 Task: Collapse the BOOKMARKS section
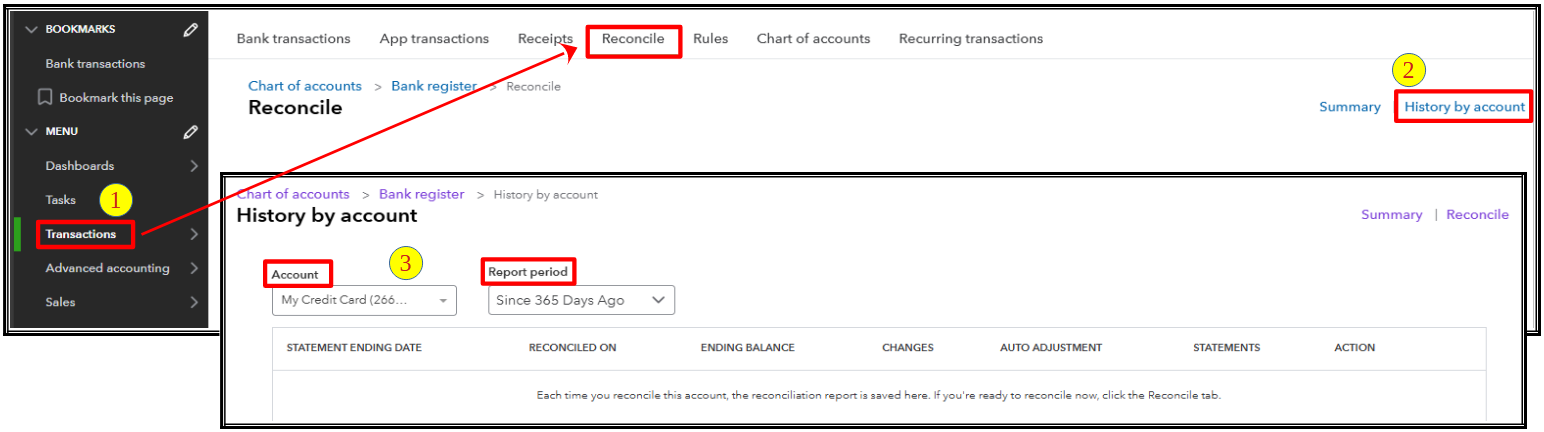click(x=31, y=30)
